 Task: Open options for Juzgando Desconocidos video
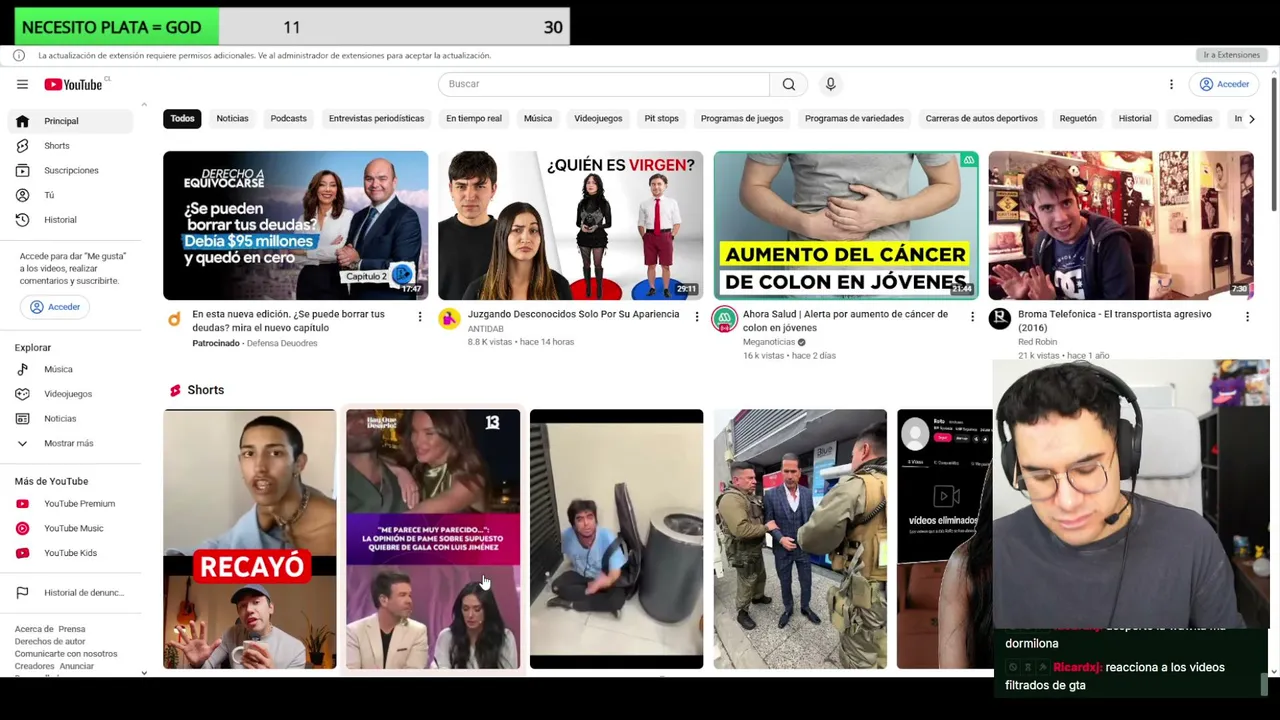tap(697, 317)
